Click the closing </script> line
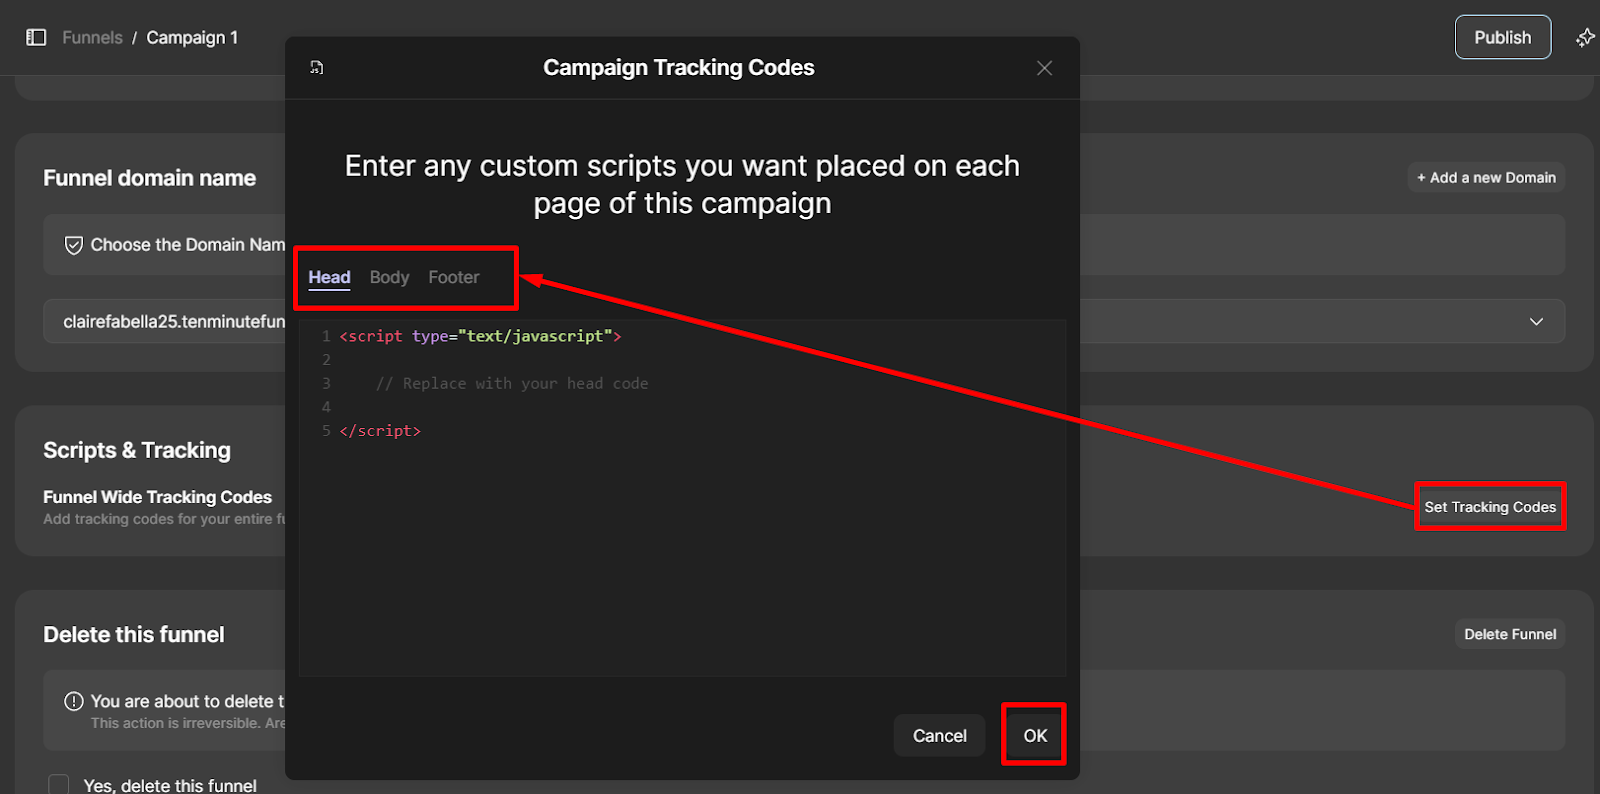 (x=380, y=431)
